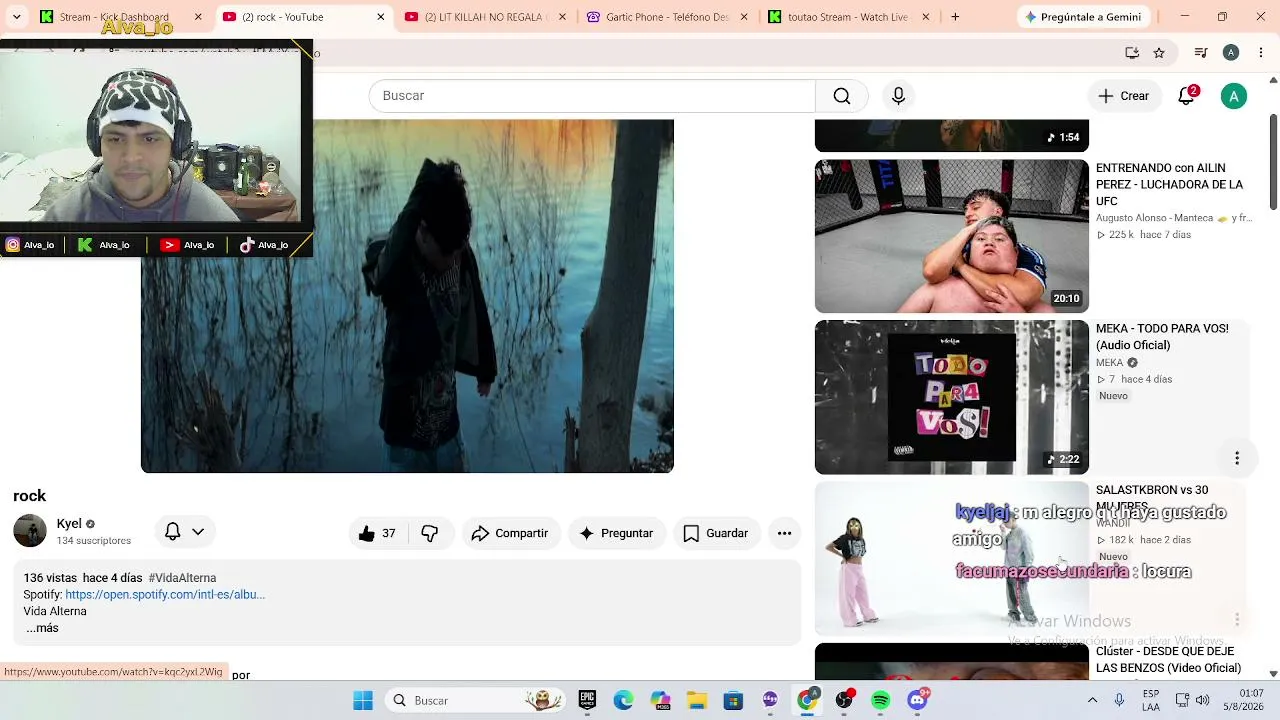
Task: Open a new browser tab
Action: coord(955,17)
